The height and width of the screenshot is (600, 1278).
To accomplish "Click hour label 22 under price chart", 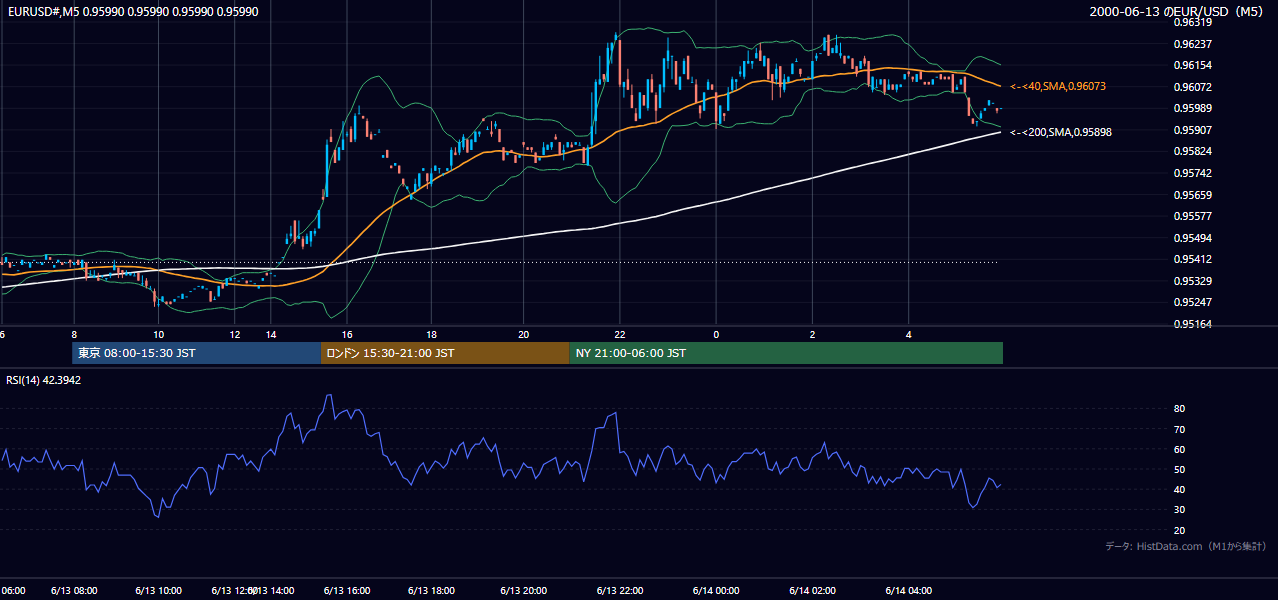I will point(620,334).
